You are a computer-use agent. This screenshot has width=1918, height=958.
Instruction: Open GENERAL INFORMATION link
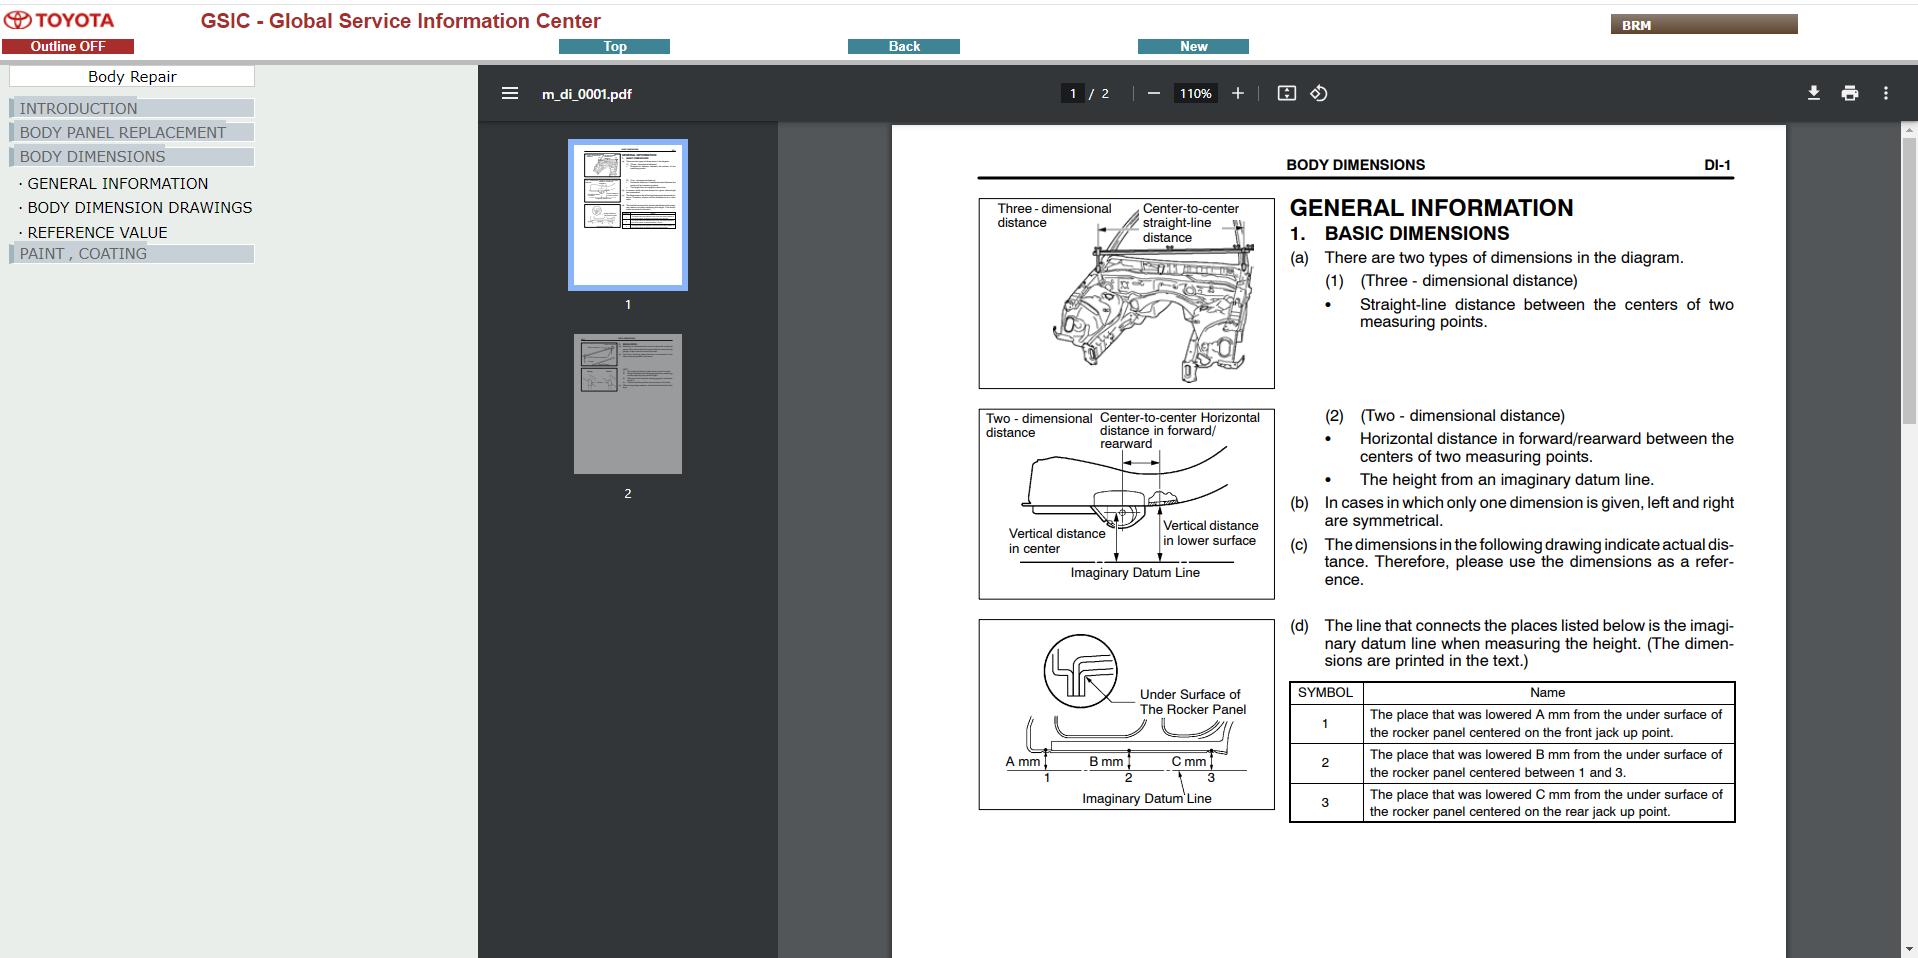[x=118, y=184]
